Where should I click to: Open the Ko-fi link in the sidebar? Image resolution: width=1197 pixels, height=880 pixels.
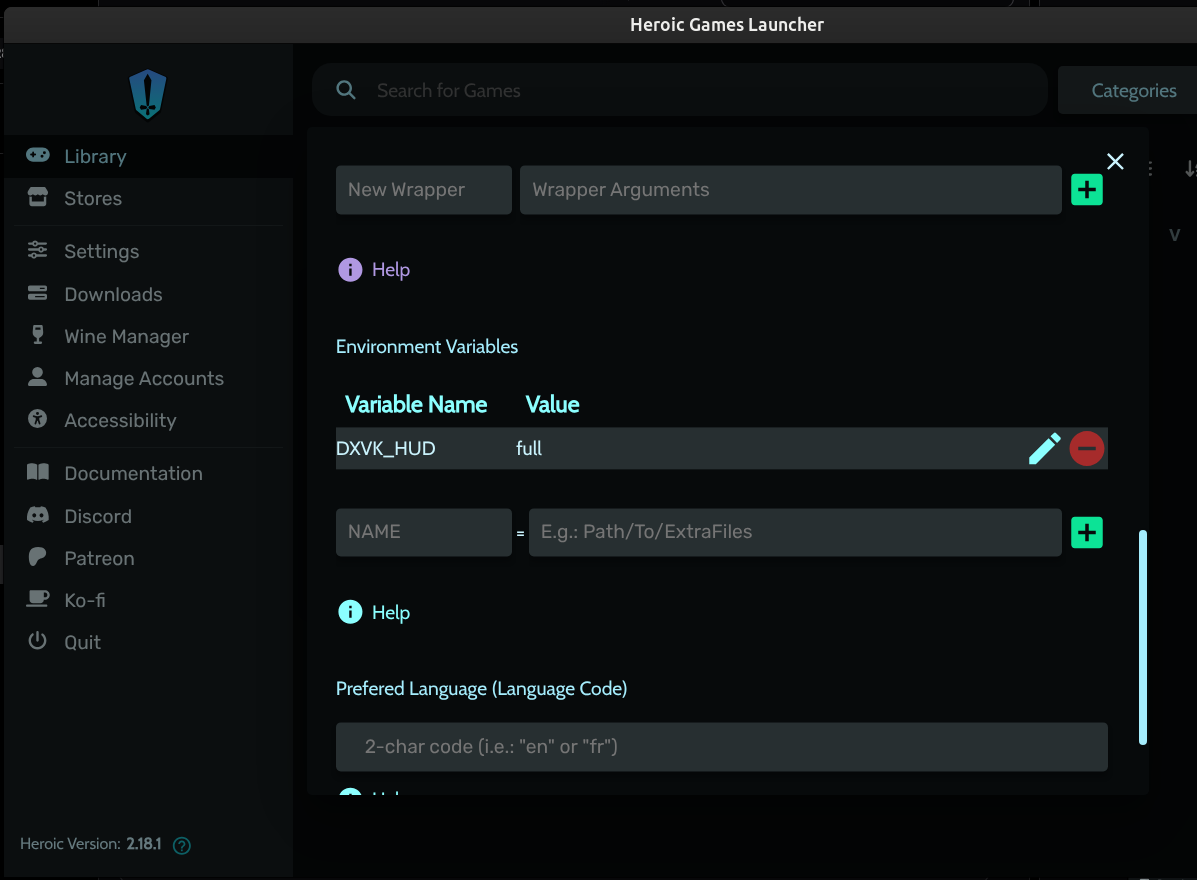tap(149, 600)
